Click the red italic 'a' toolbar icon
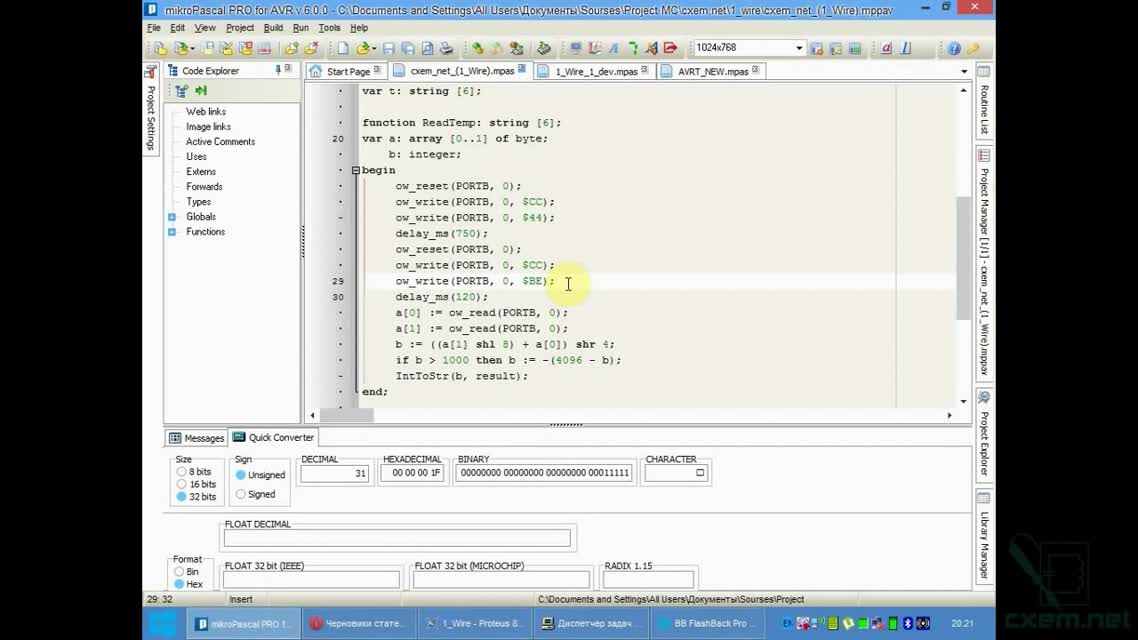Image resolution: width=1138 pixels, height=640 pixels. [x=886, y=48]
